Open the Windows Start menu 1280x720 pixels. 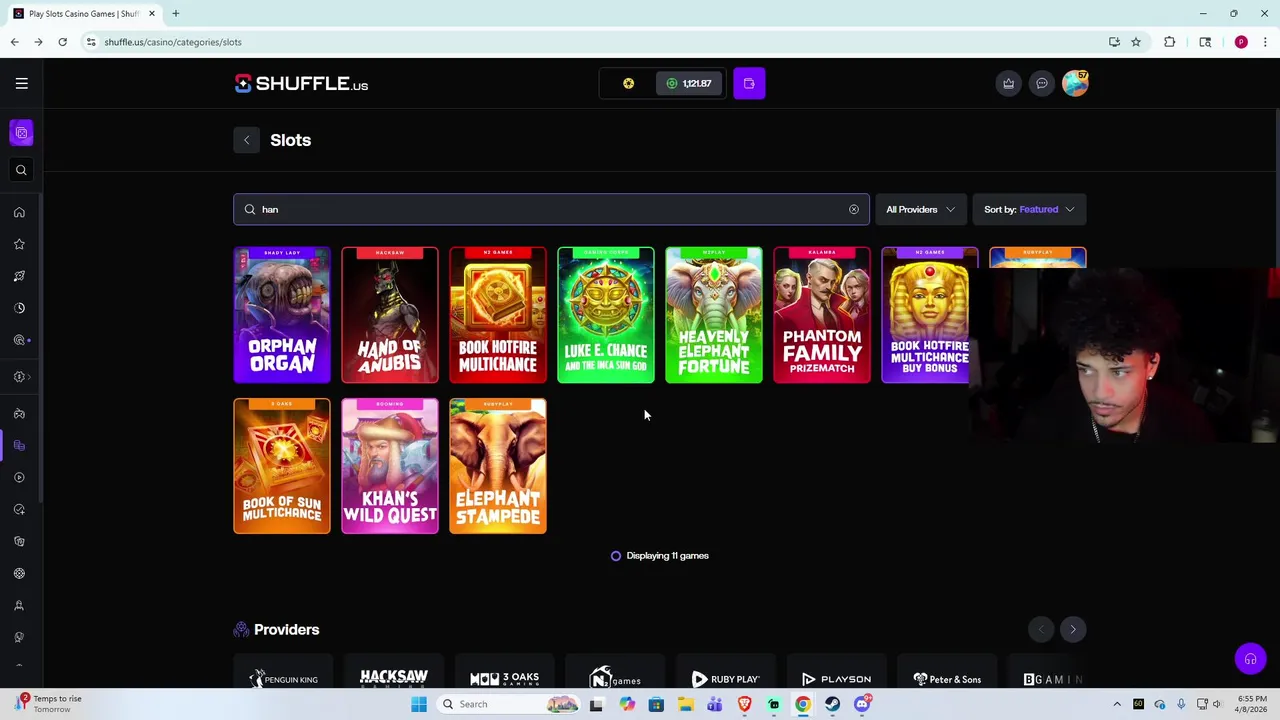point(419,704)
